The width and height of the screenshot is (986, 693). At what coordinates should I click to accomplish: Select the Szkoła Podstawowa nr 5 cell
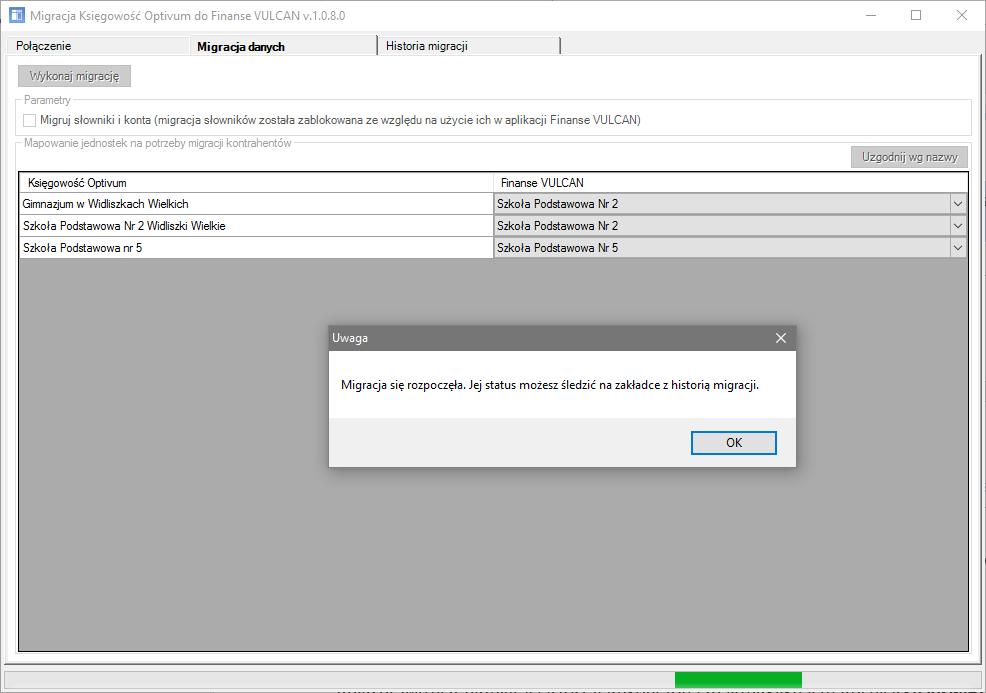256,248
